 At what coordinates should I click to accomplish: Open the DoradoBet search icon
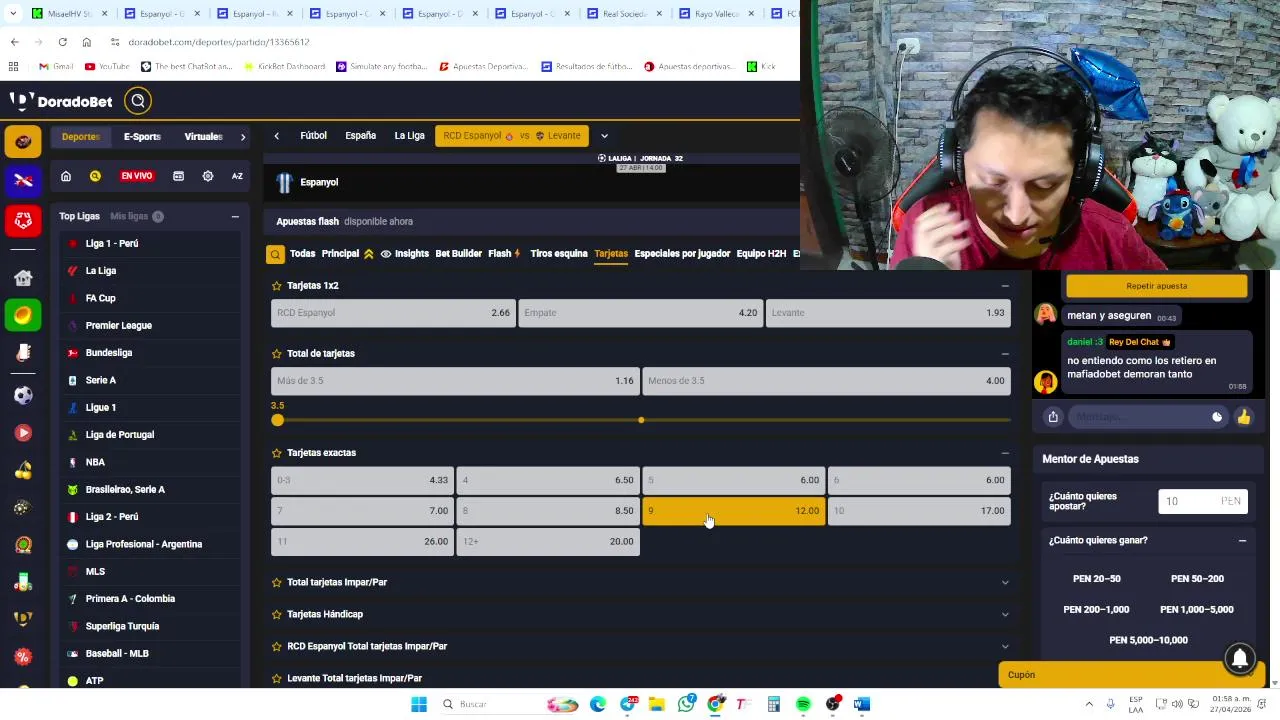(138, 100)
